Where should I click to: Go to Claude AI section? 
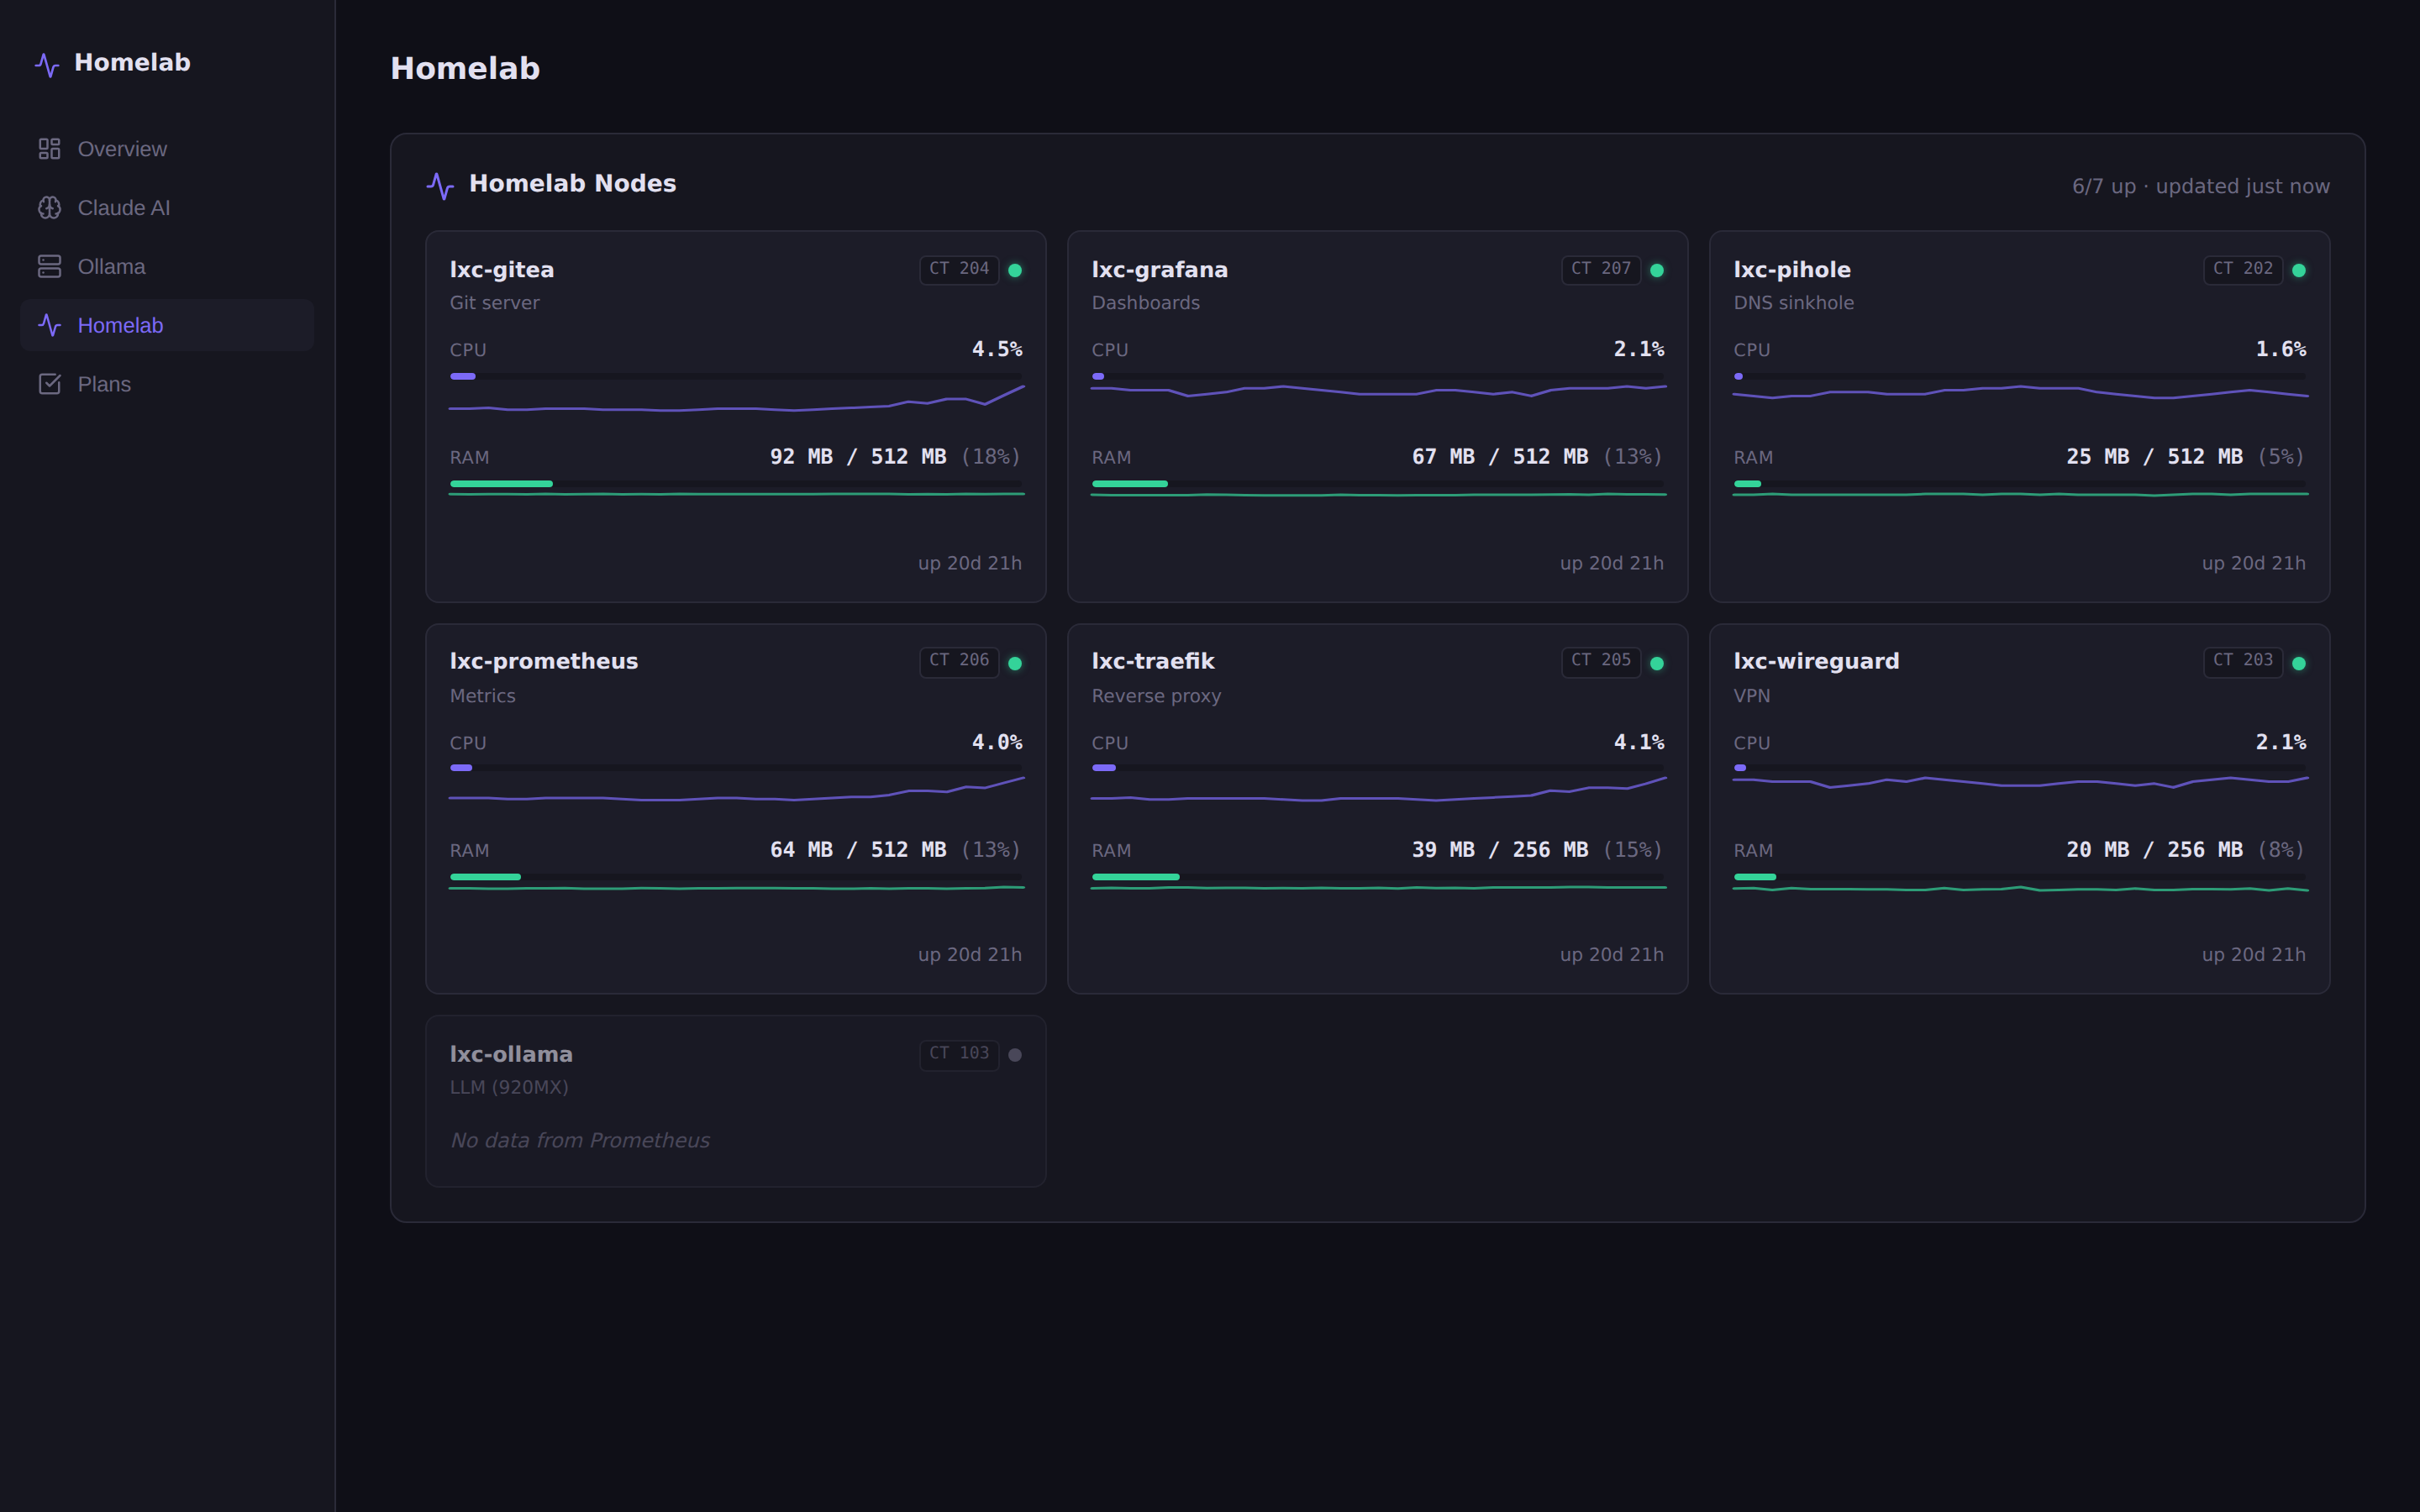[x=167, y=208]
